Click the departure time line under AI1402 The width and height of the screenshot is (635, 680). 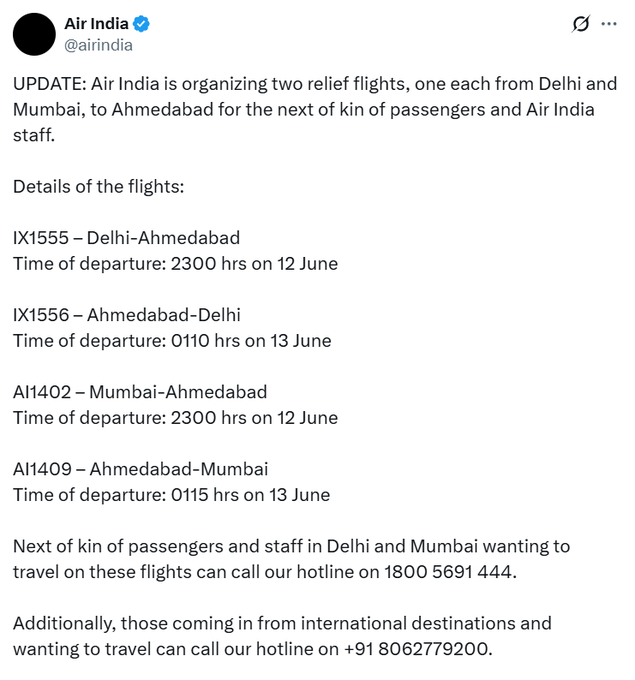[x=175, y=418]
